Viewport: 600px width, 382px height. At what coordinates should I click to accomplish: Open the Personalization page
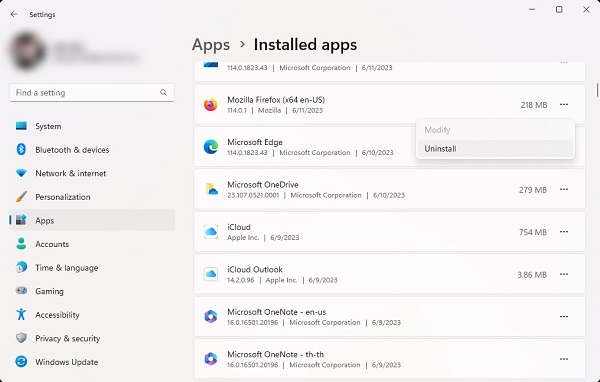pos(92,197)
